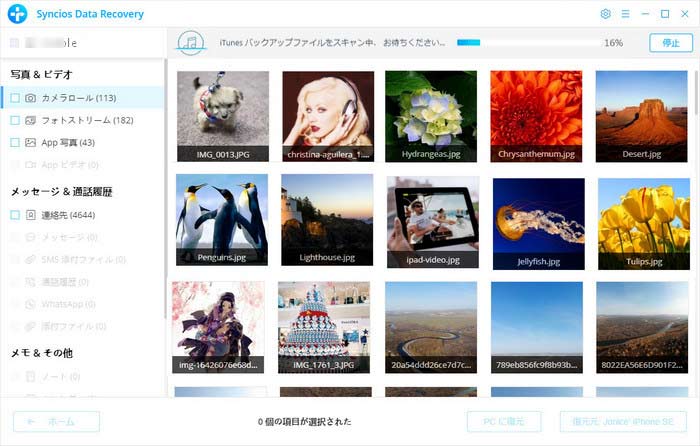Click the sidebar vertical scrollbar
Viewport: 700px width, 446px height.
pyautogui.click(x=166, y=188)
